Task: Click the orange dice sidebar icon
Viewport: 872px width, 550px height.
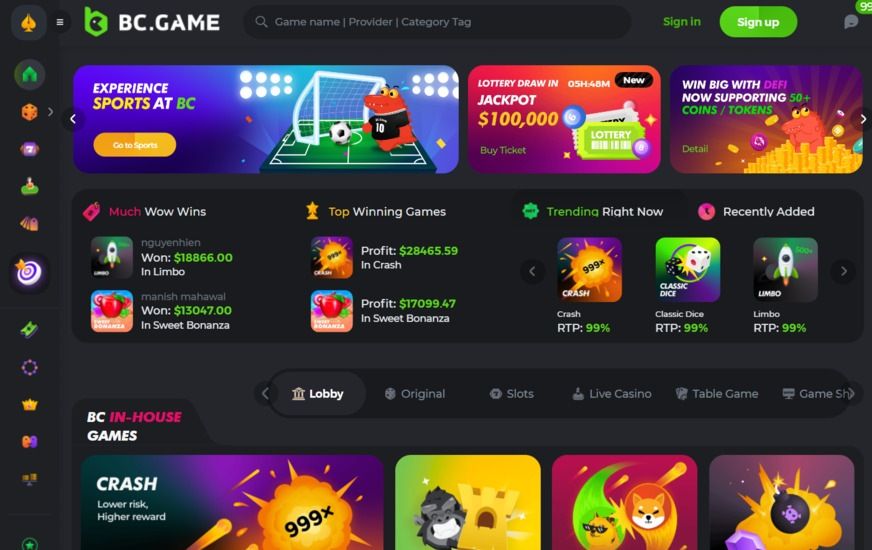Action: coord(29,112)
